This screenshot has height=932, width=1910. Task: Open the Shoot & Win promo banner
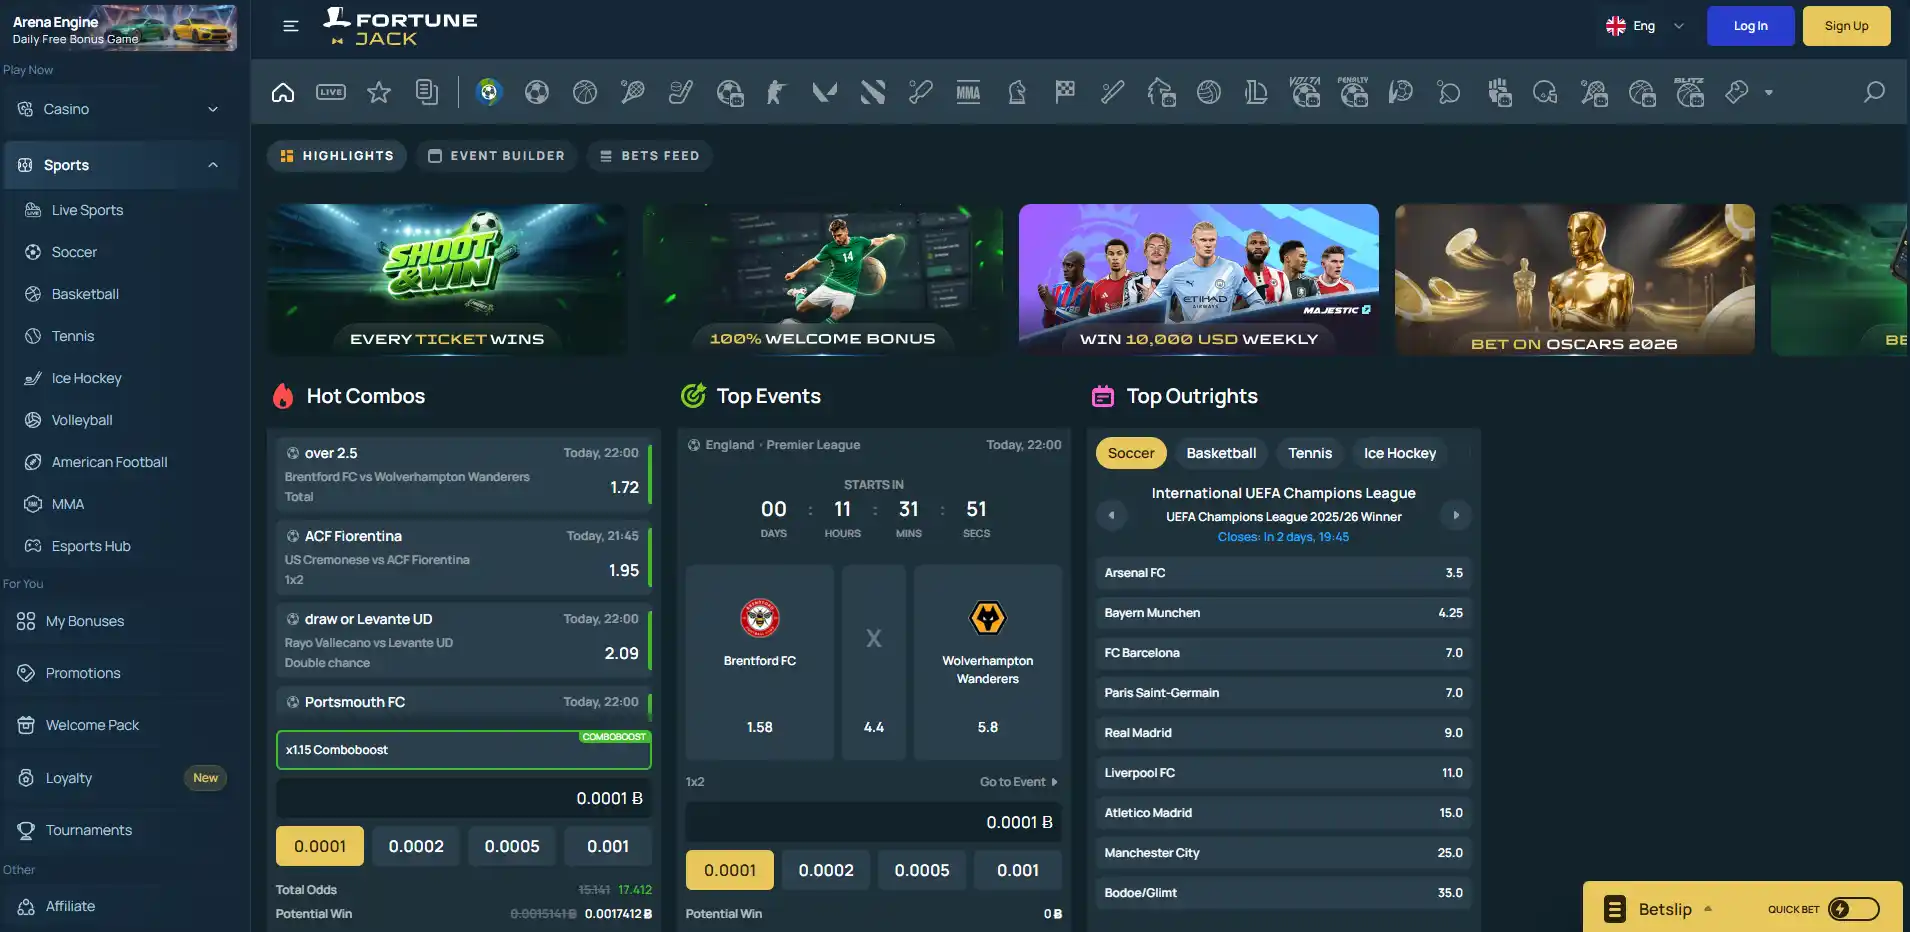(x=447, y=280)
